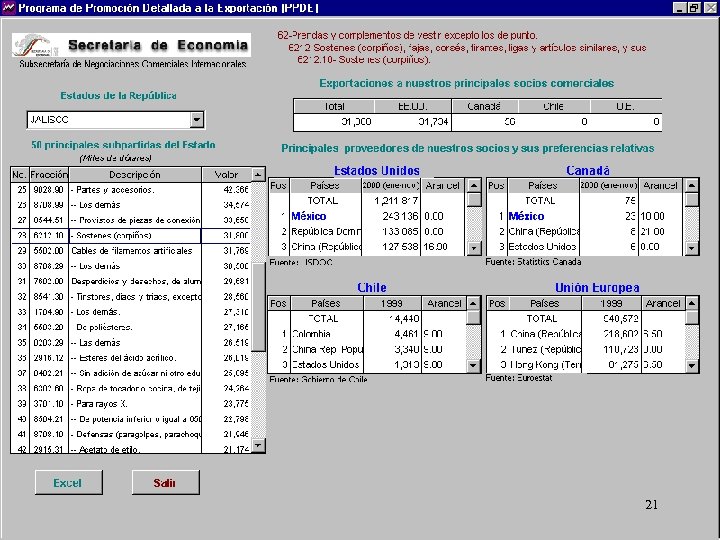Click Estados Unidos table scroll down arrow
Screen dimensions: 720x540
pos(474,248)
